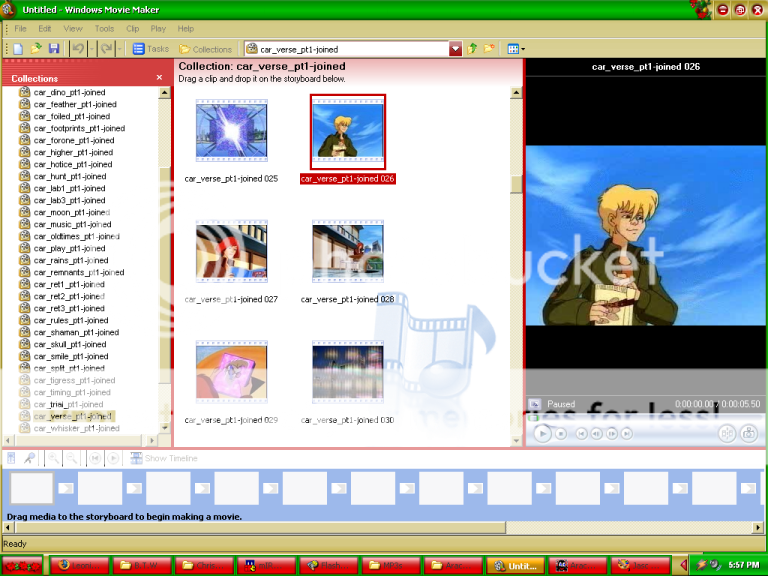
Task: Open the Tools menu
Action: (104, 29)
